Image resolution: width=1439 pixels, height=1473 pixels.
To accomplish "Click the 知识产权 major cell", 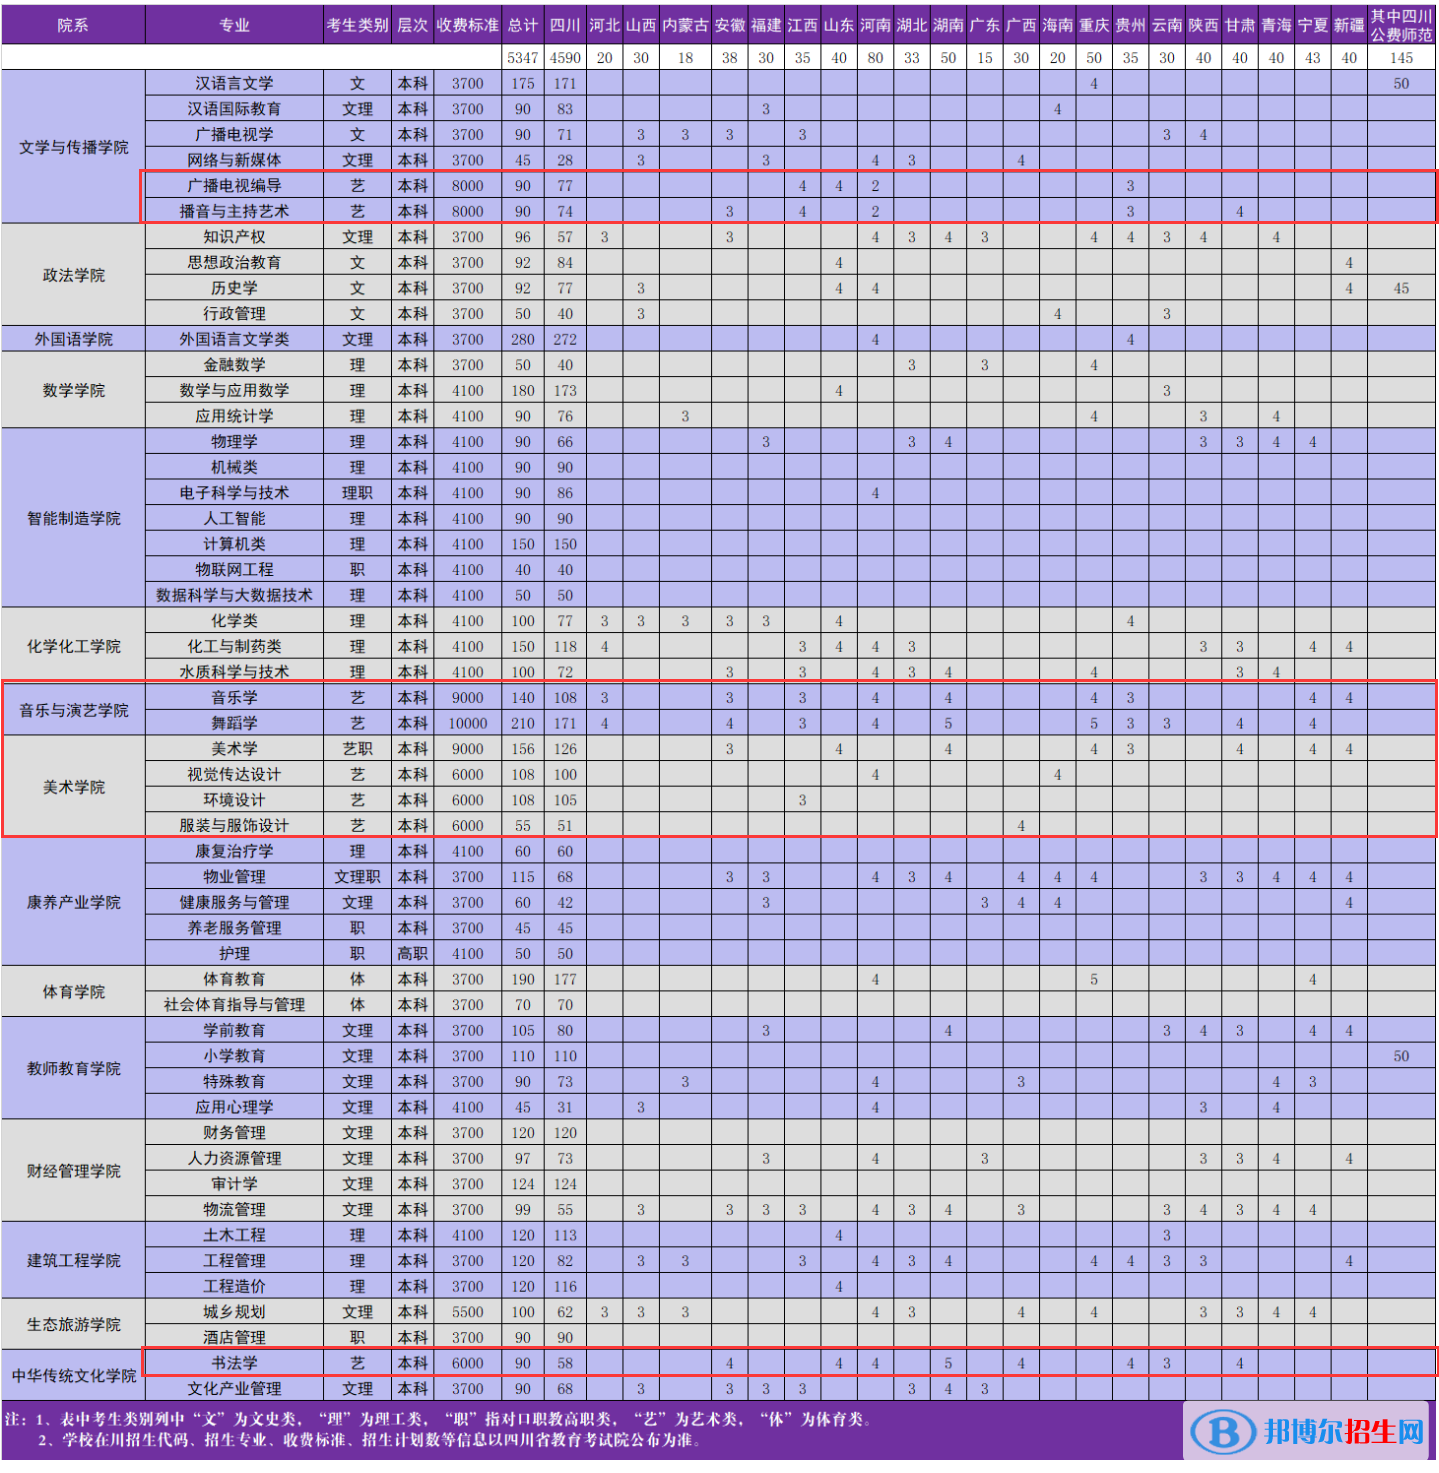I will 234,237.
